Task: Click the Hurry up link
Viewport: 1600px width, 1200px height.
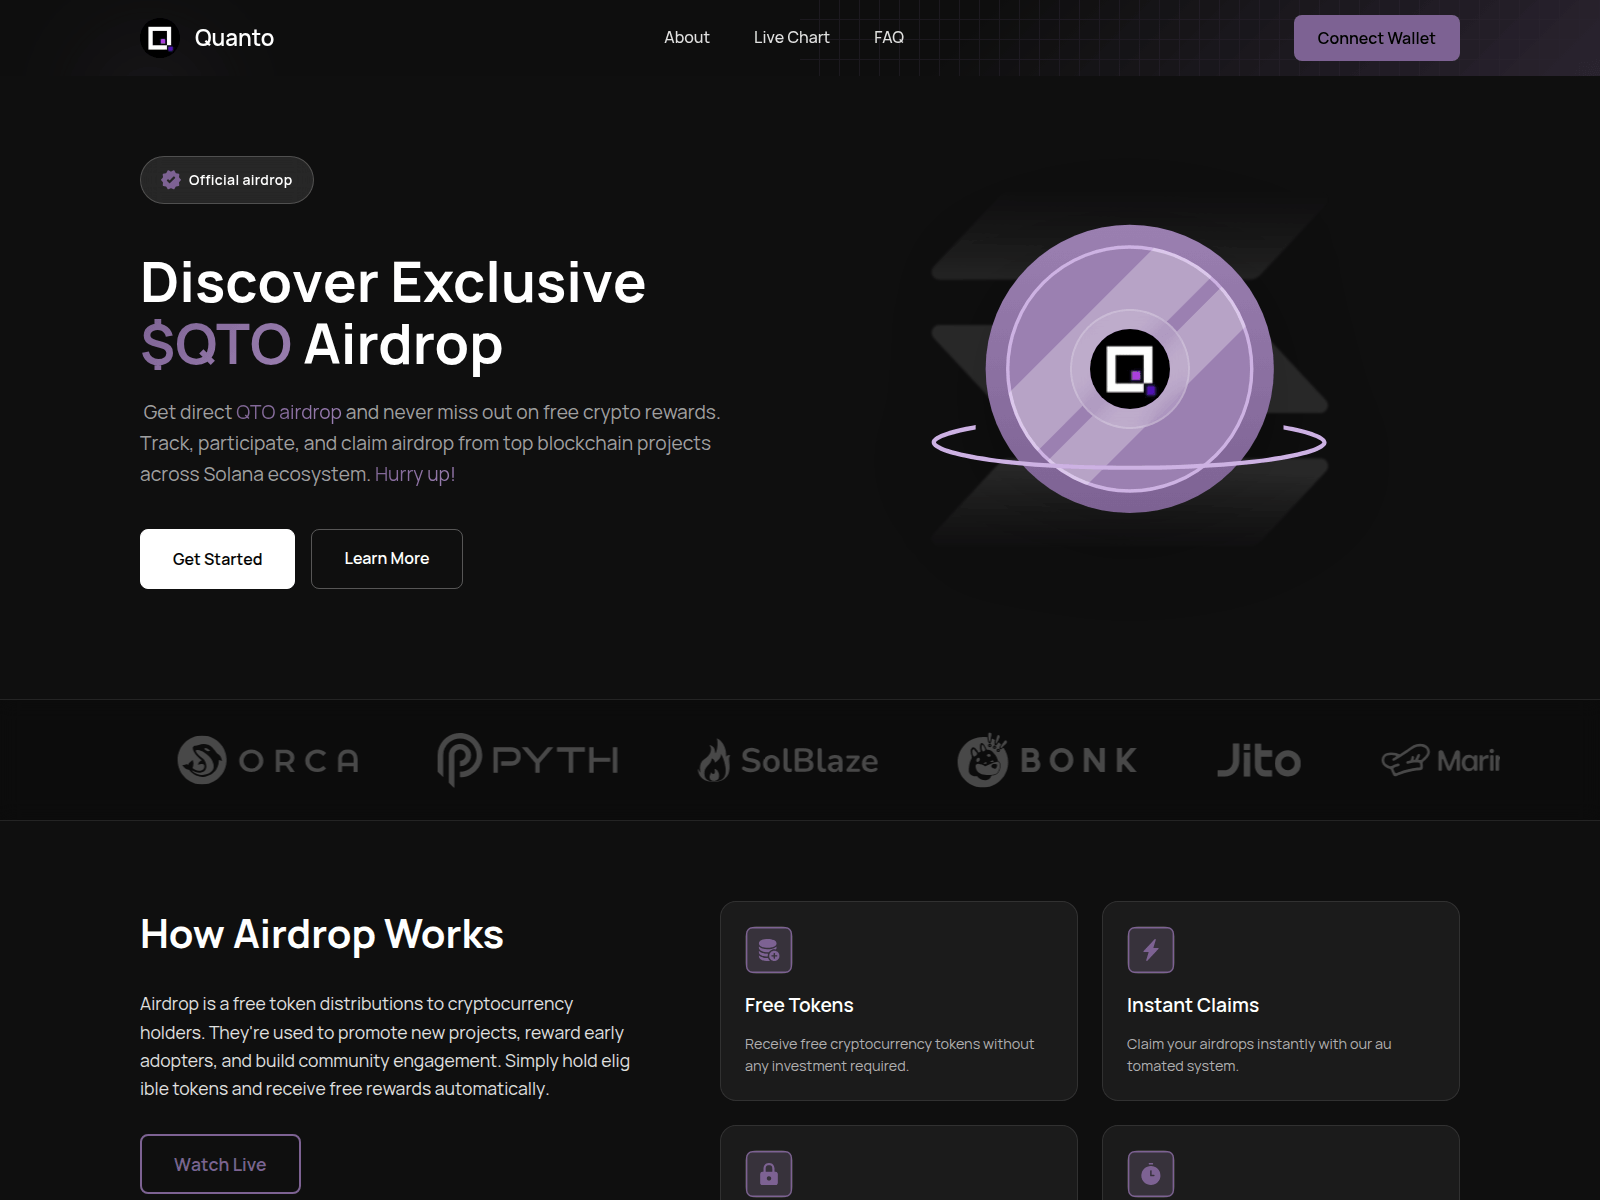Action: 414,474
